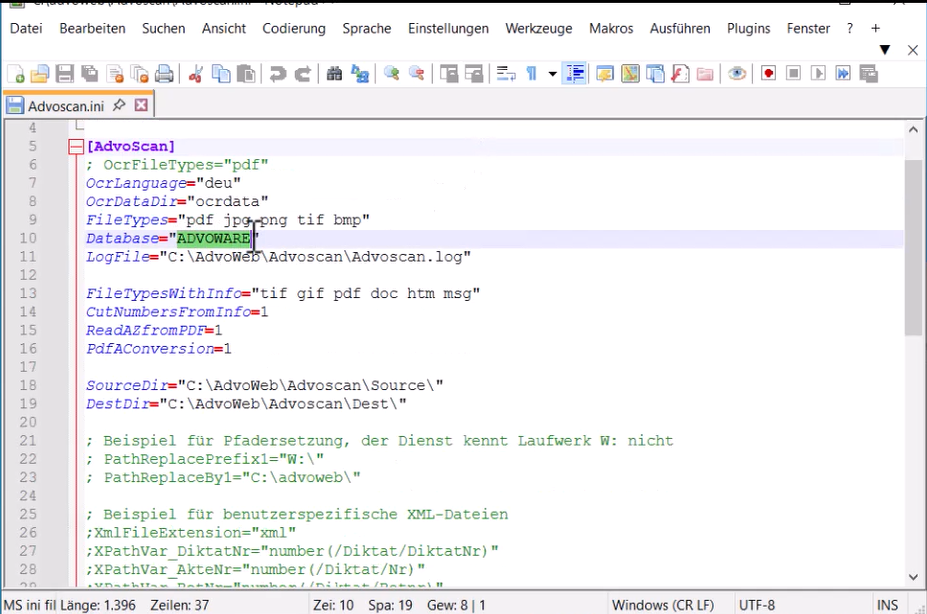927x614 pixels.
Task: Play back the recorded macro icon
Action: [x=818, y=74]
